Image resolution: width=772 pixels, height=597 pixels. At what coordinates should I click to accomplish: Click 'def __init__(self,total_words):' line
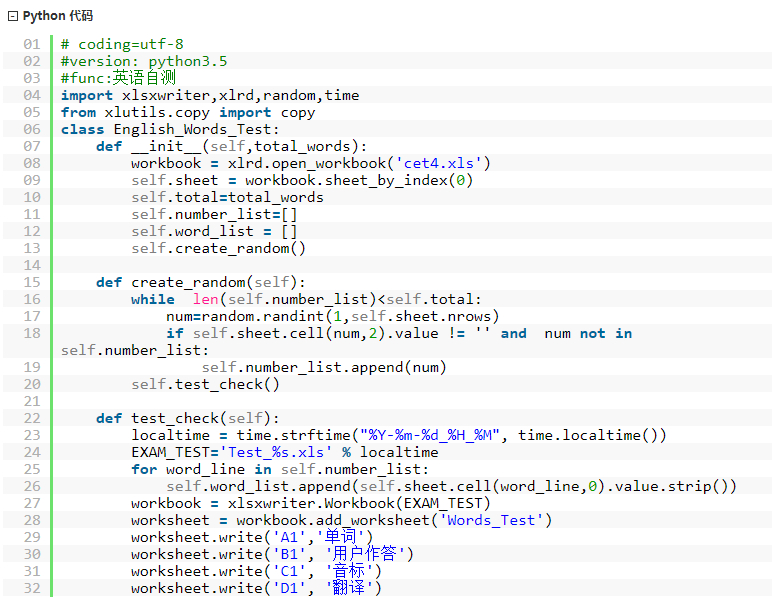231,147
